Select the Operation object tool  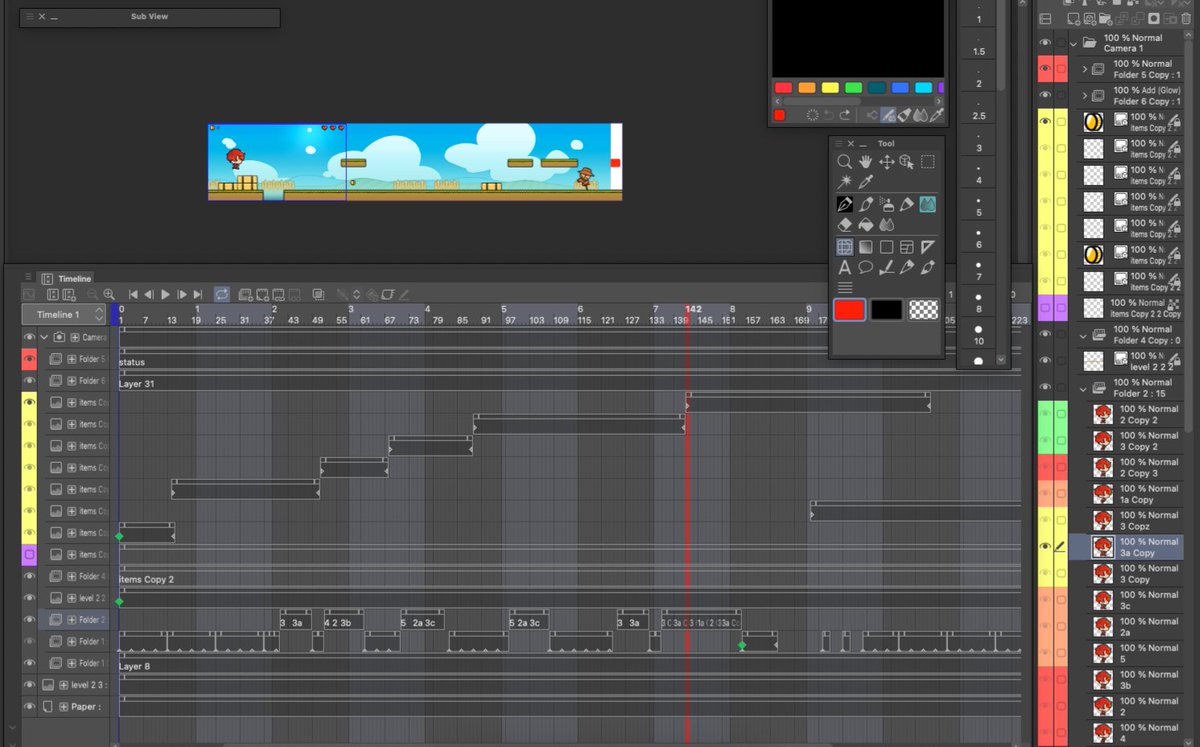coord(906,161)
